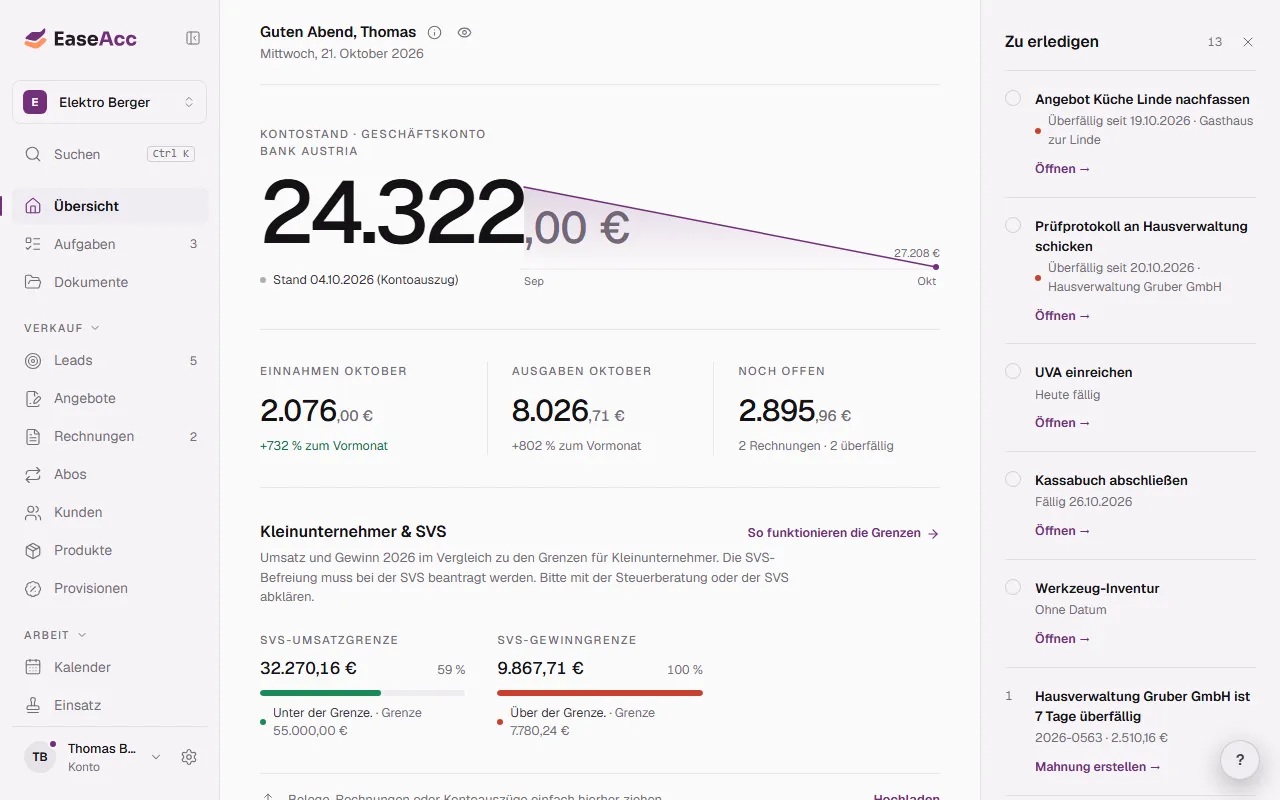This screenshot has height=800, width=1280.
Task: Open Dokumente in sidebar
Action: [110, 282]
